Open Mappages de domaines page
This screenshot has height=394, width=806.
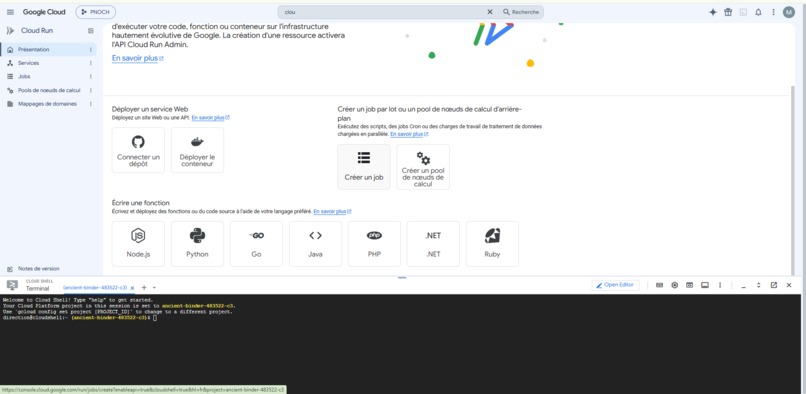(x=48, y=103)
